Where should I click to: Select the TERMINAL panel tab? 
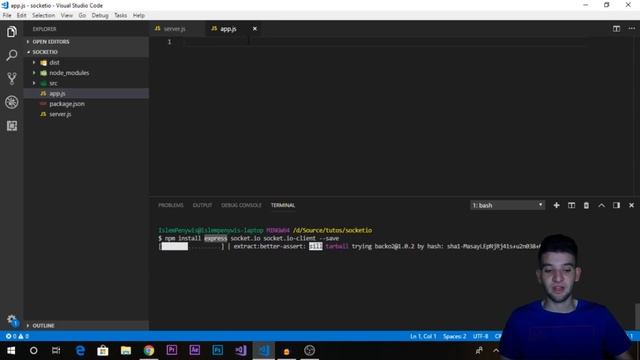pyautogui.click(x=283, y=205)
